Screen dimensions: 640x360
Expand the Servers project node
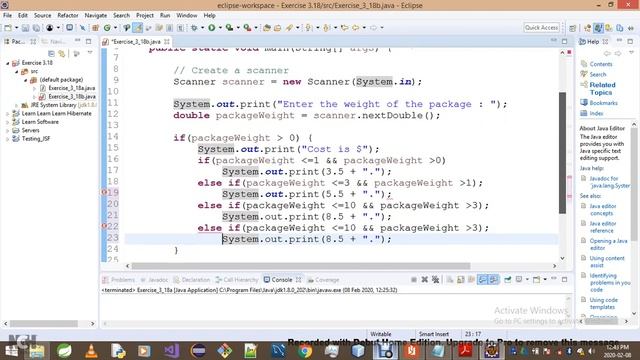pos(7,131)
